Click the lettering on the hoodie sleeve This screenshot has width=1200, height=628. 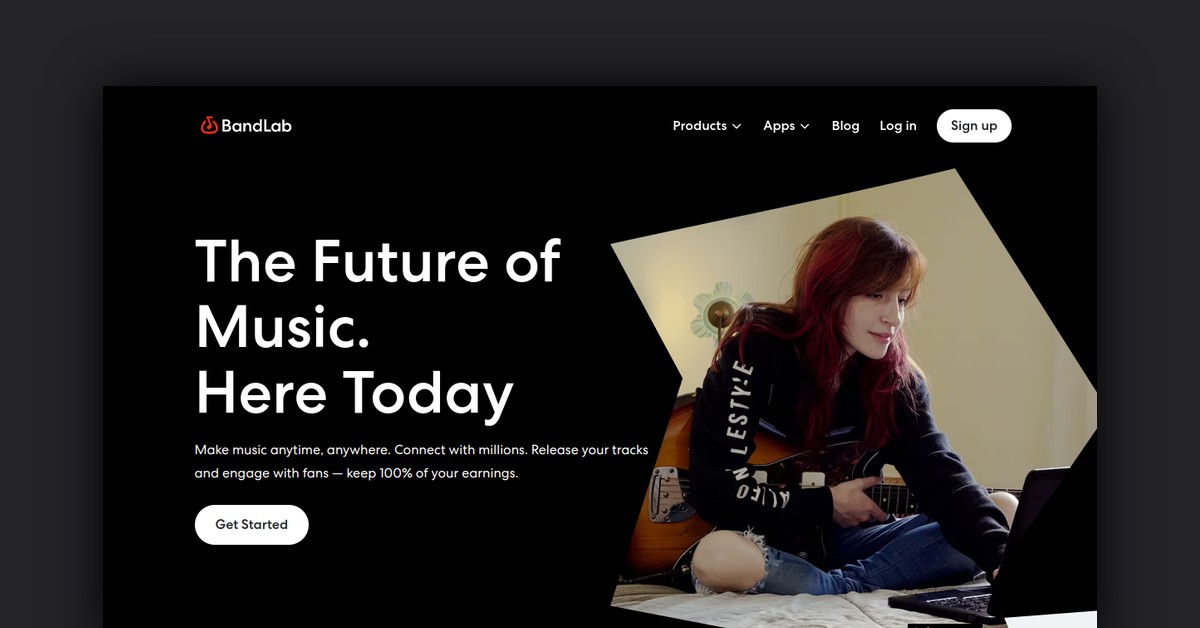click(747, 432)
